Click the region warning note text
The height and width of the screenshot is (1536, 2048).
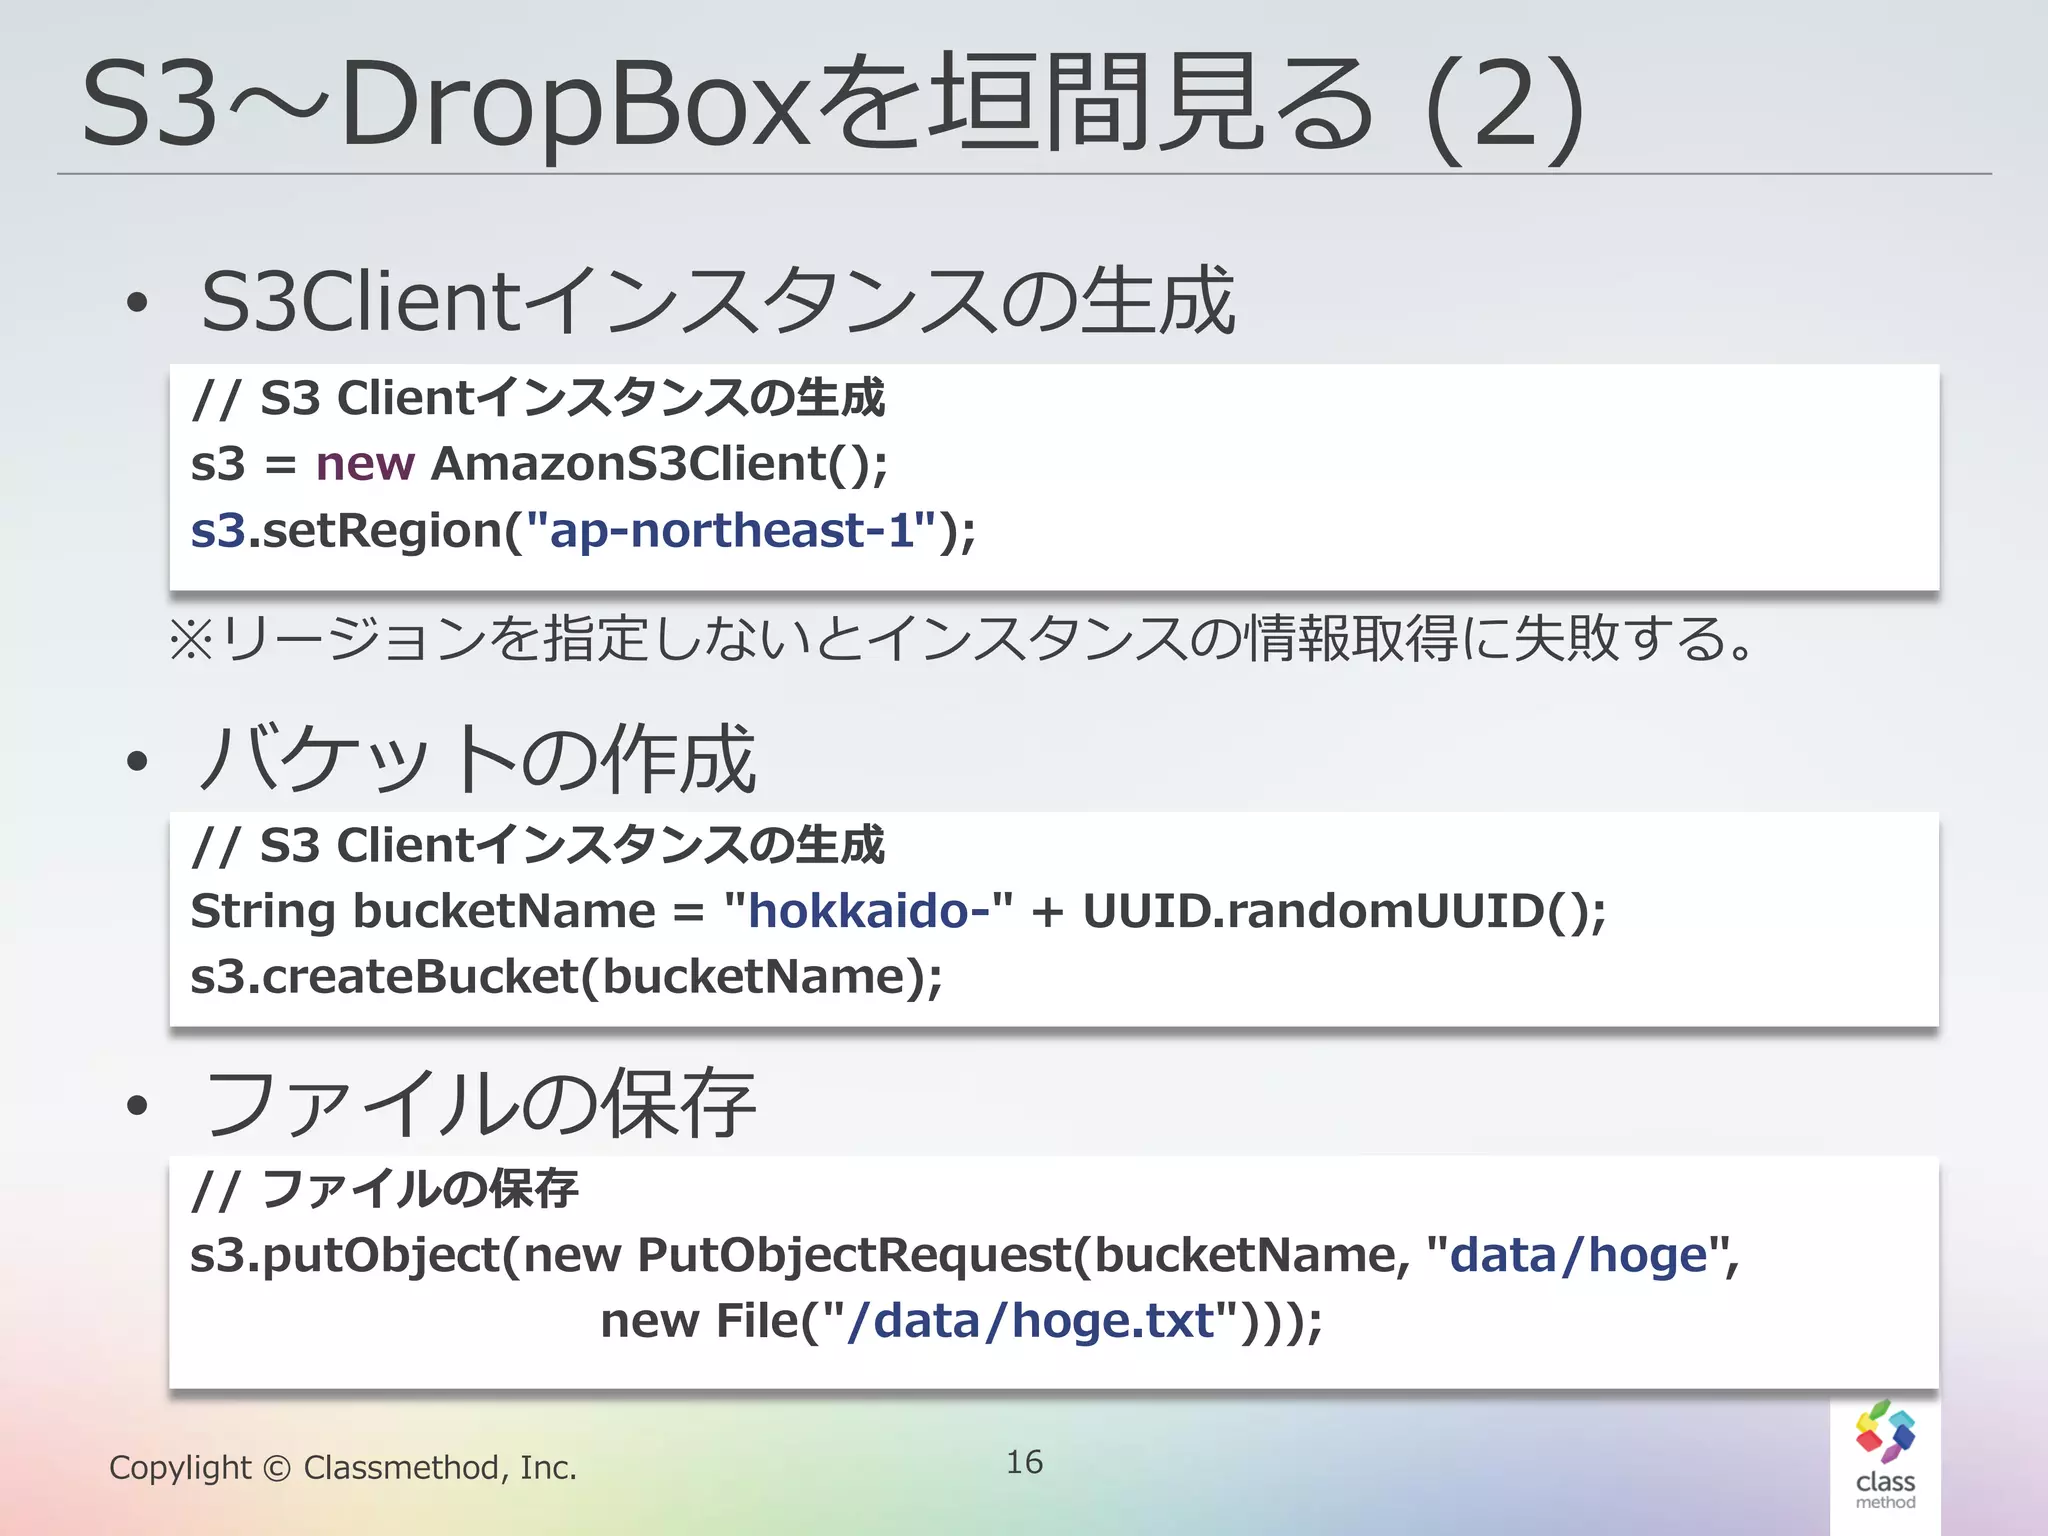(x=960, y=639)
